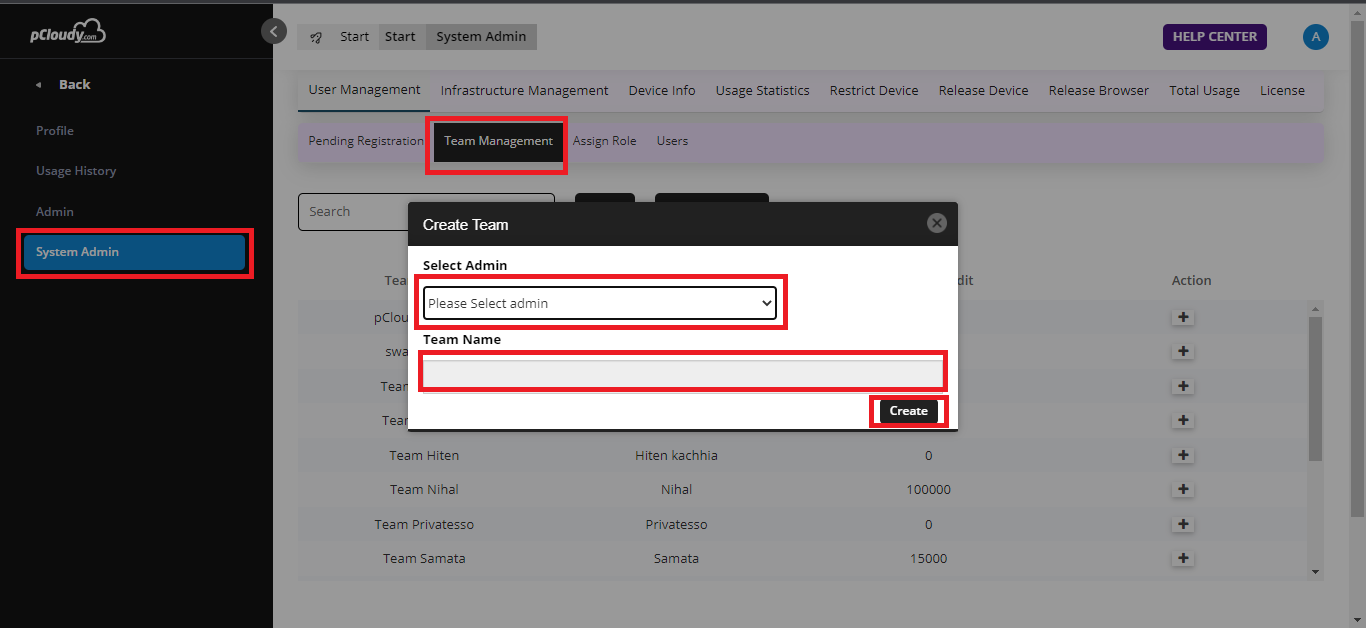Expand actions for the pClou team row

(1183, 317)
